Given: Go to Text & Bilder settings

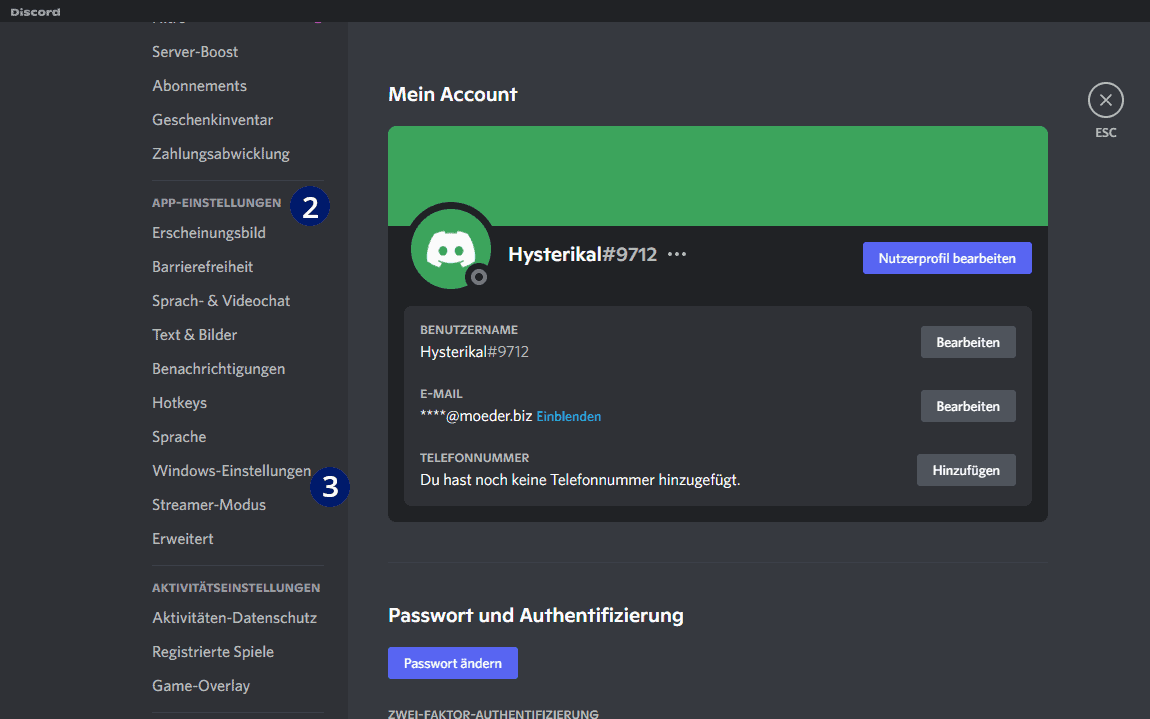Looking at the screenshot, I should point(194,335).
